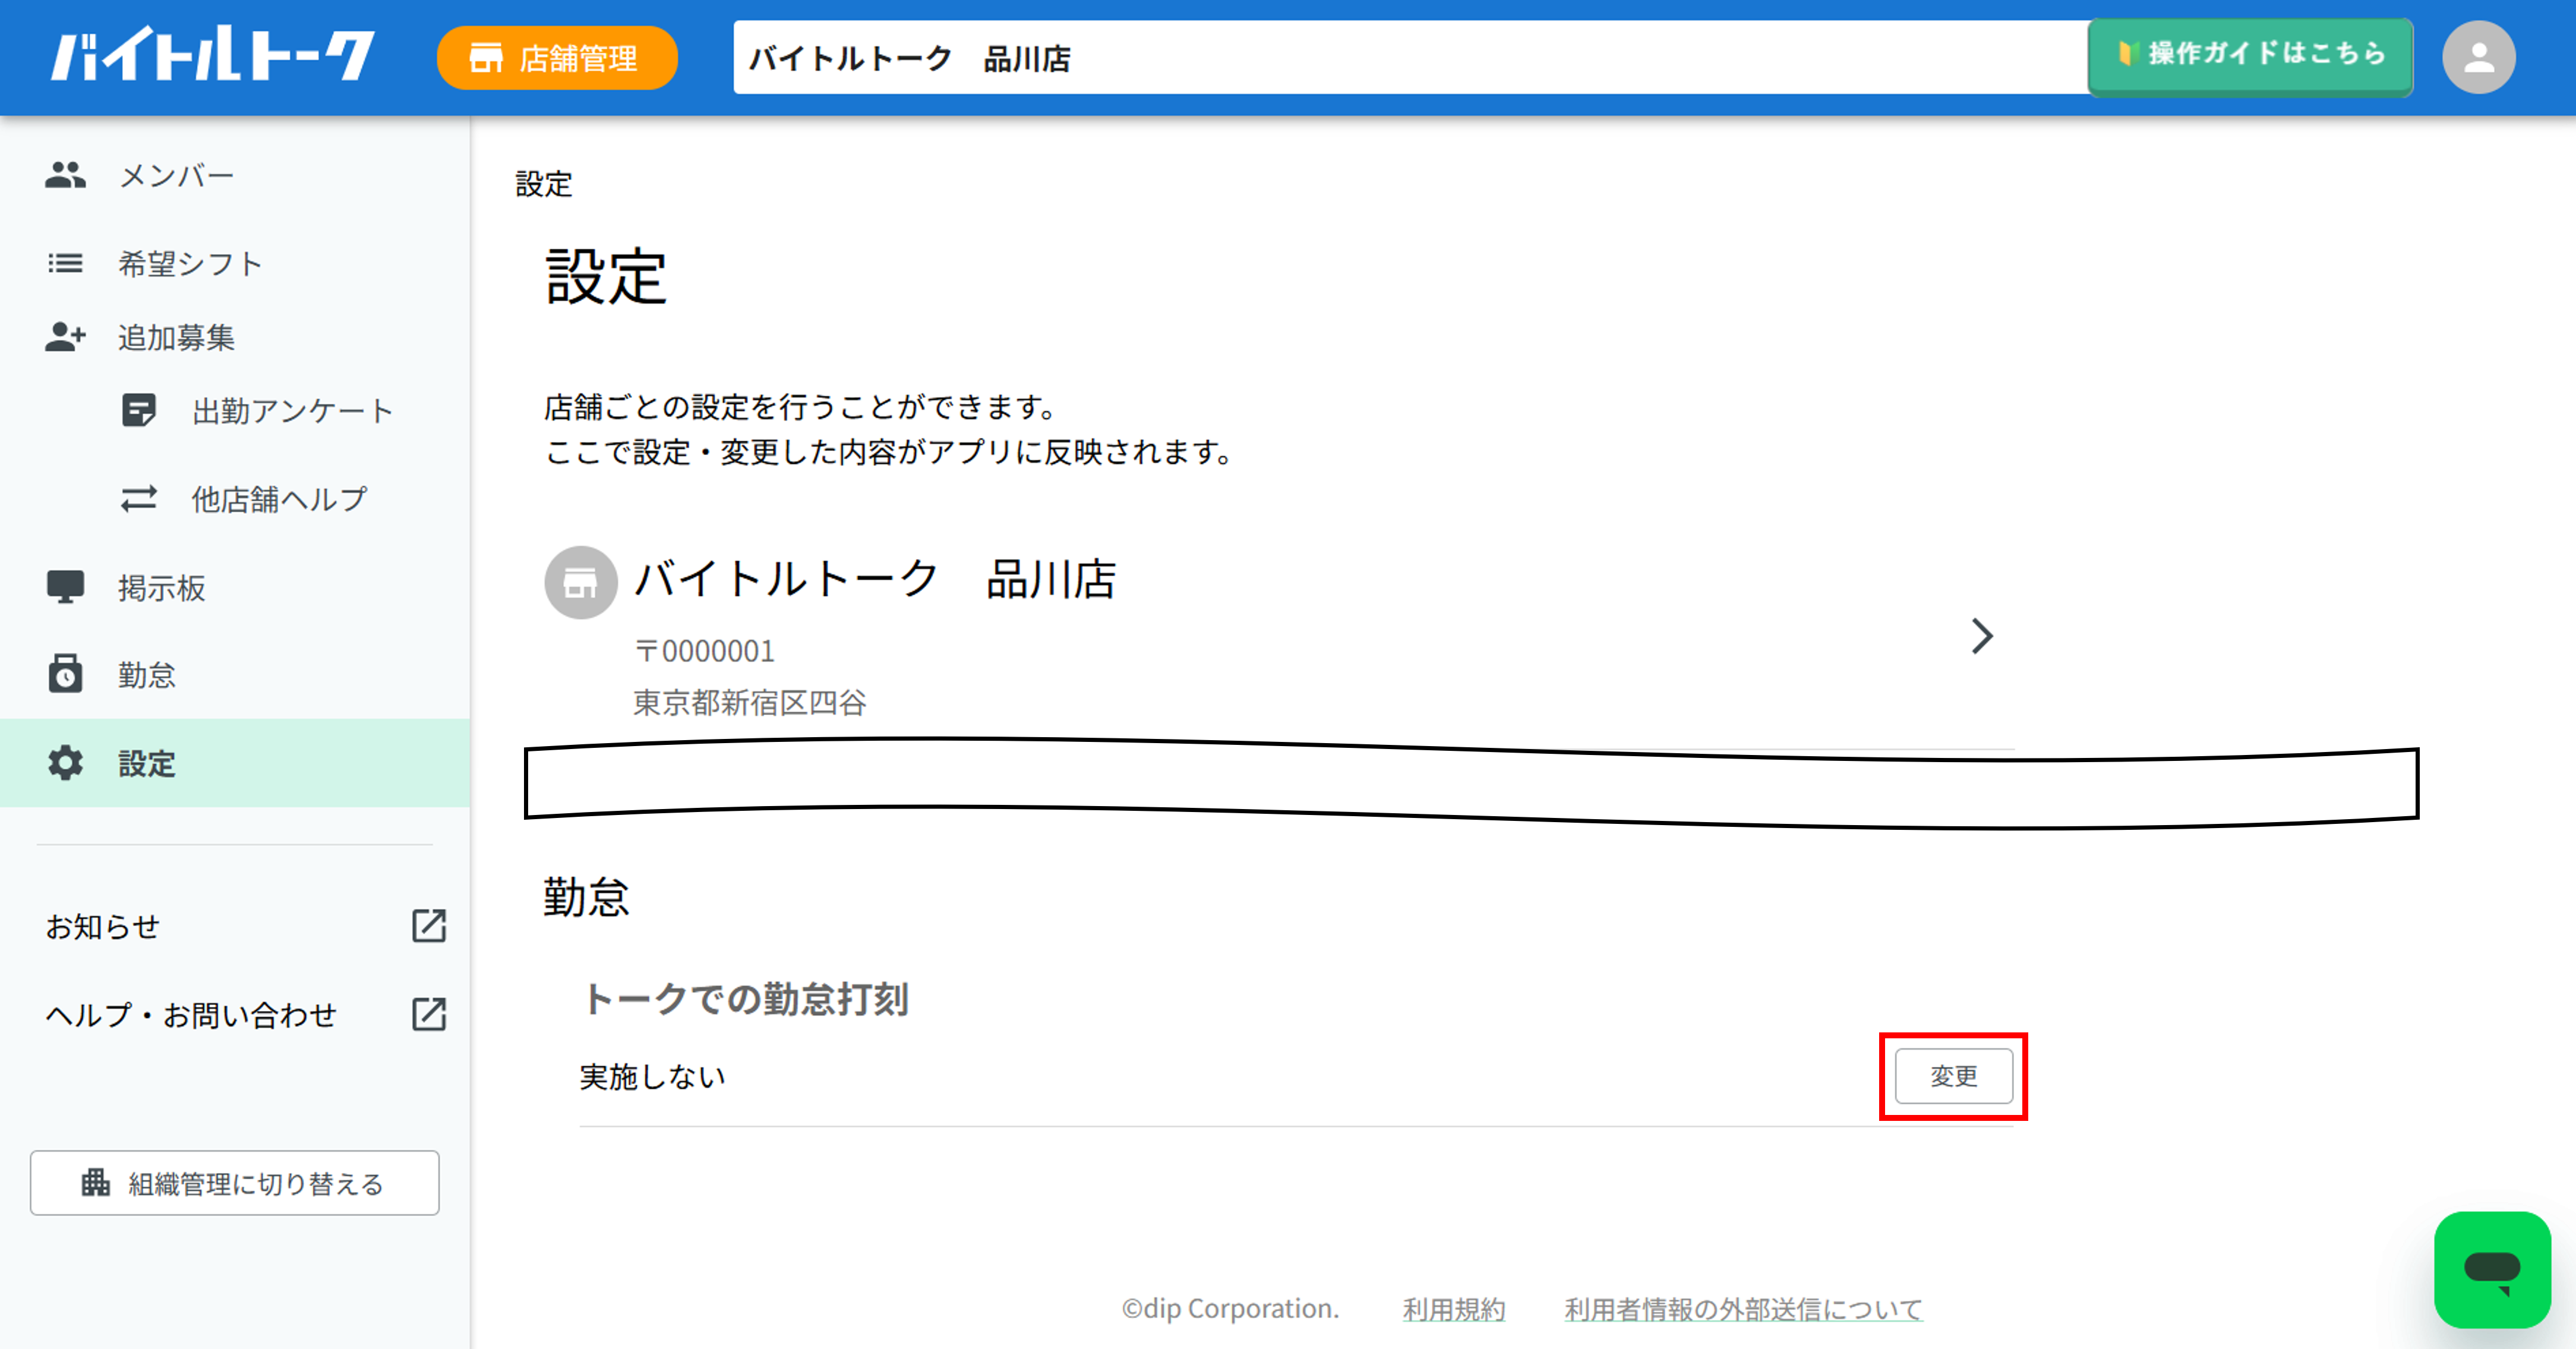Click the 希望シフト list icon
The width and height of the screenshot is (2576, 1349).
pos(65,263)
